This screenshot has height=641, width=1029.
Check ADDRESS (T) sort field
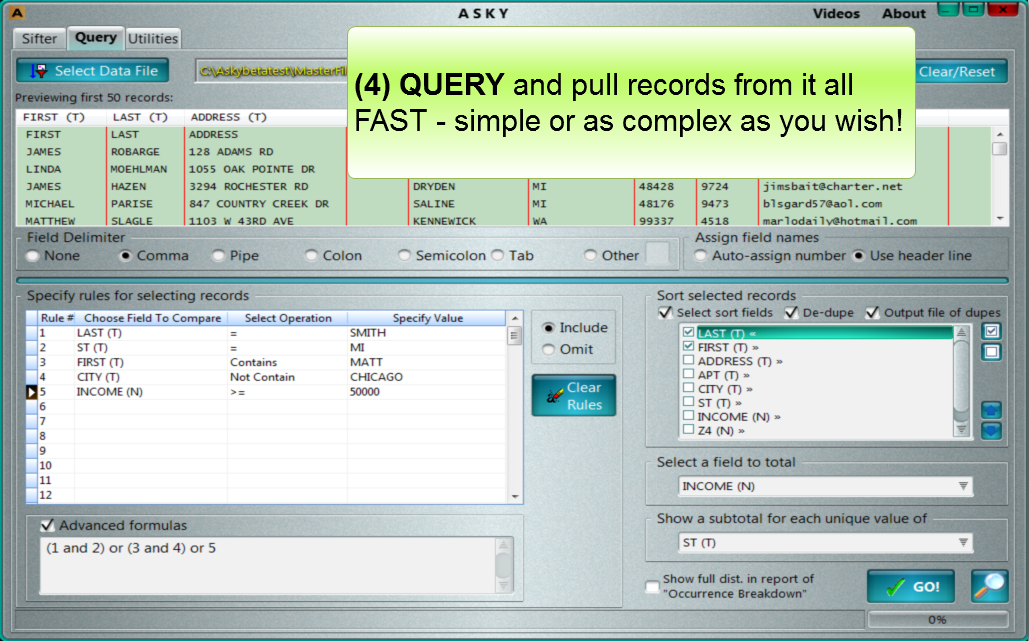(688, 360)
